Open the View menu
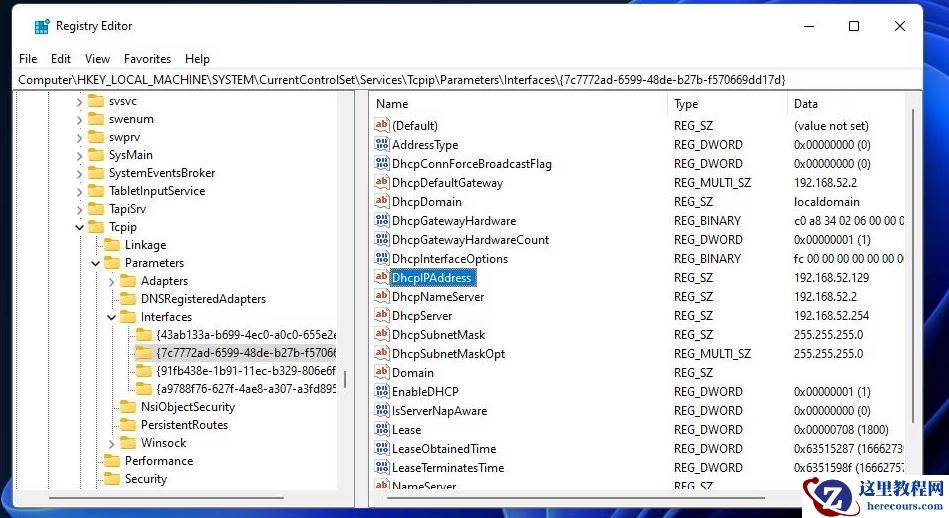 pos(97,59)
